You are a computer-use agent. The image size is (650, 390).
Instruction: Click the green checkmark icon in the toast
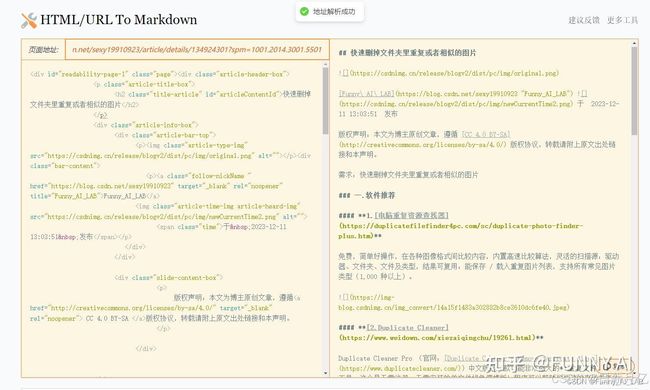click(304, 12)
